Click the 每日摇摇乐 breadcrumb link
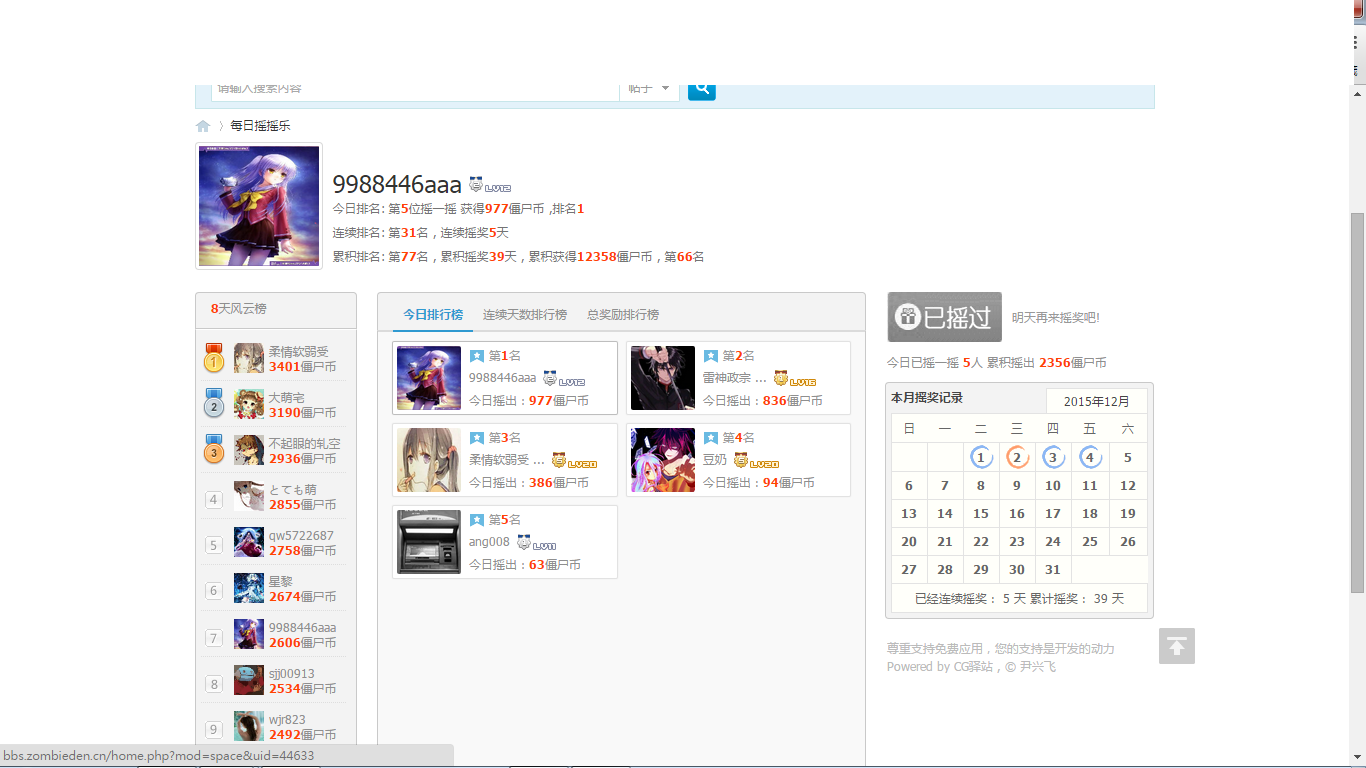 (260, 126)
